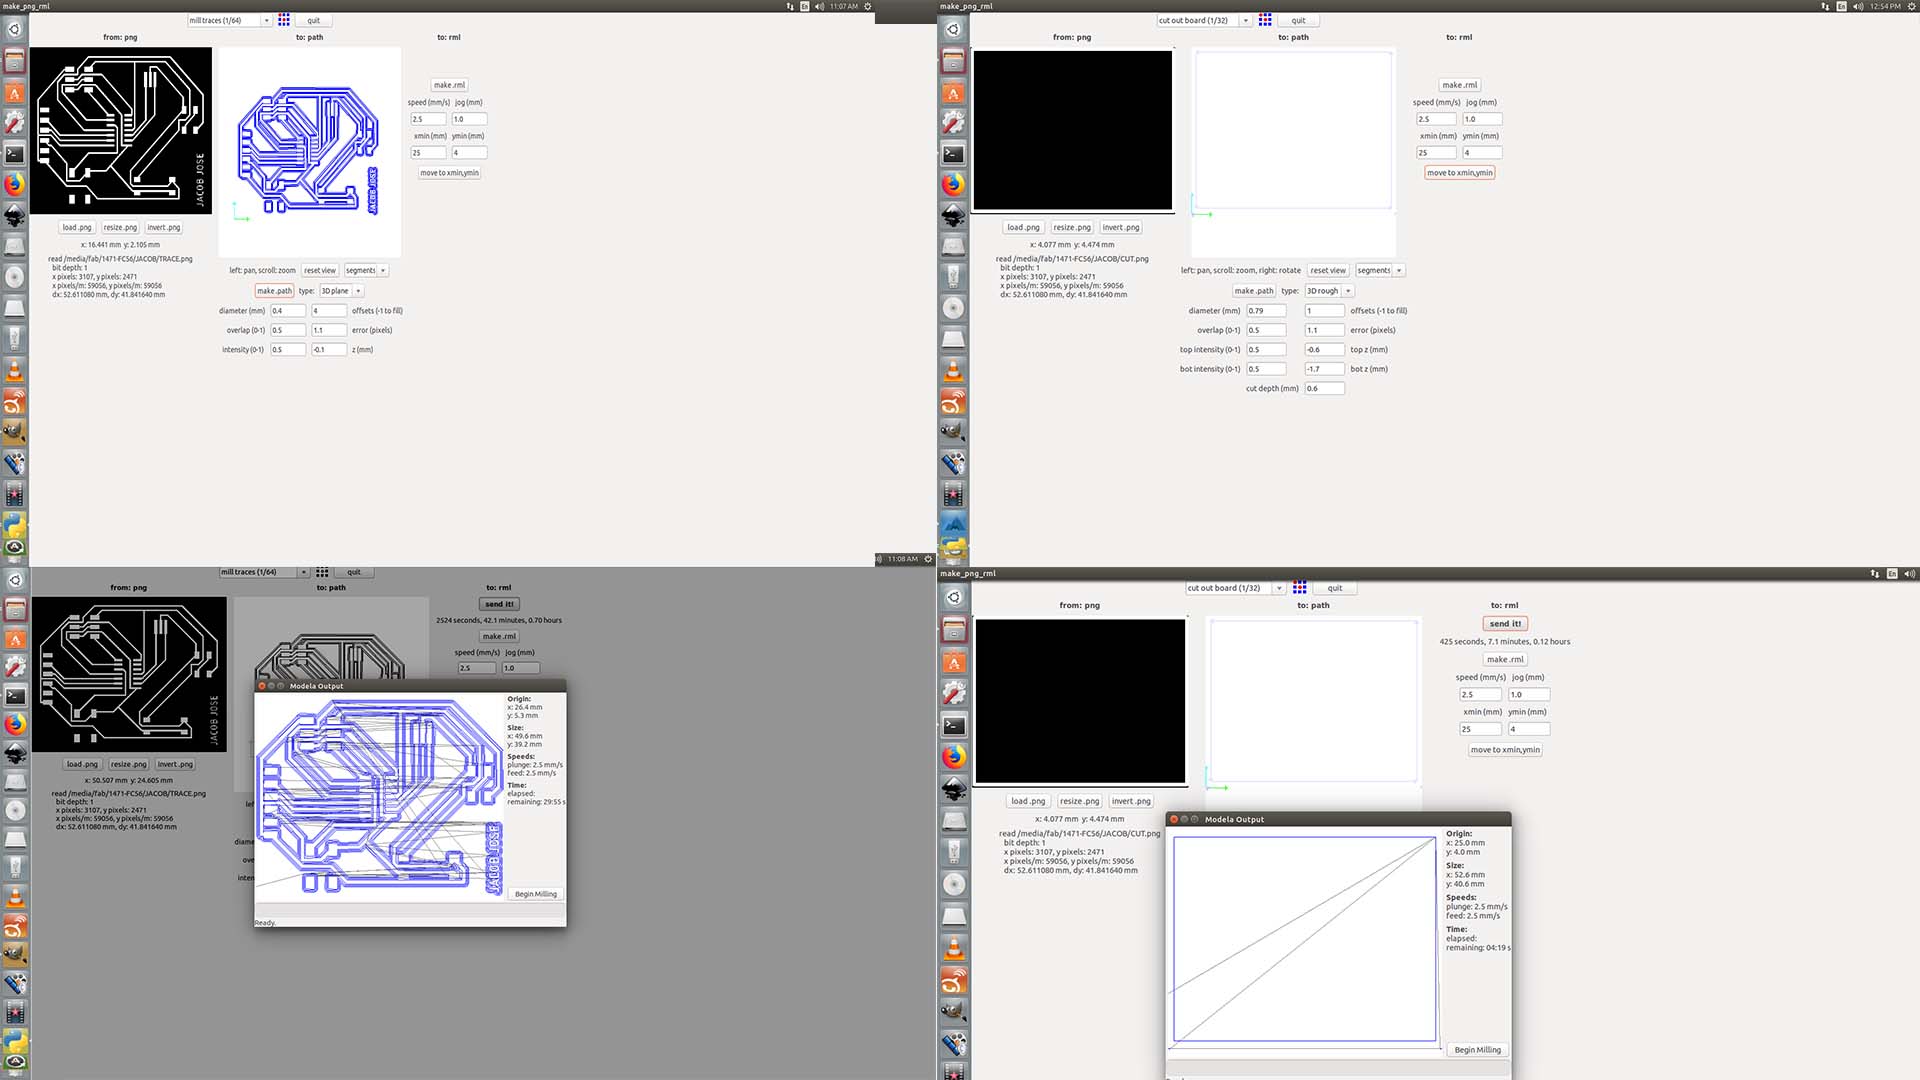Open VLC from the bottom-left window's dock

click(x=15, y=897)
